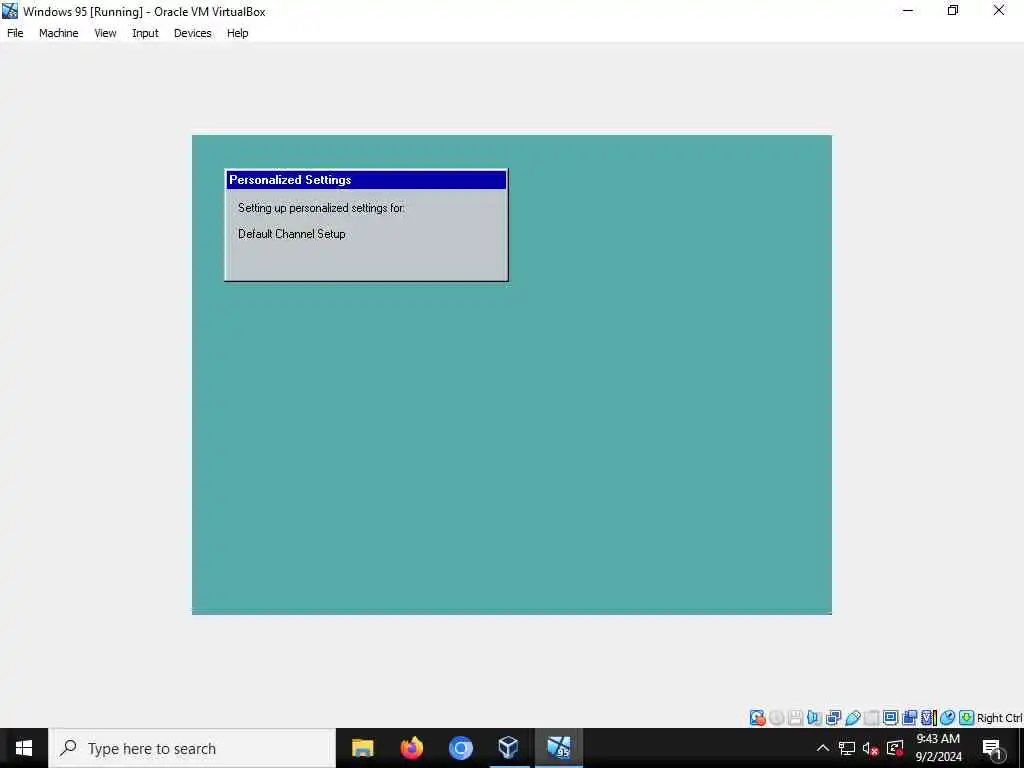Click the greyed shared folders indicator icon
Image resolution: width=1024 pixels, height=768 pixels.
tap(871, 718)
